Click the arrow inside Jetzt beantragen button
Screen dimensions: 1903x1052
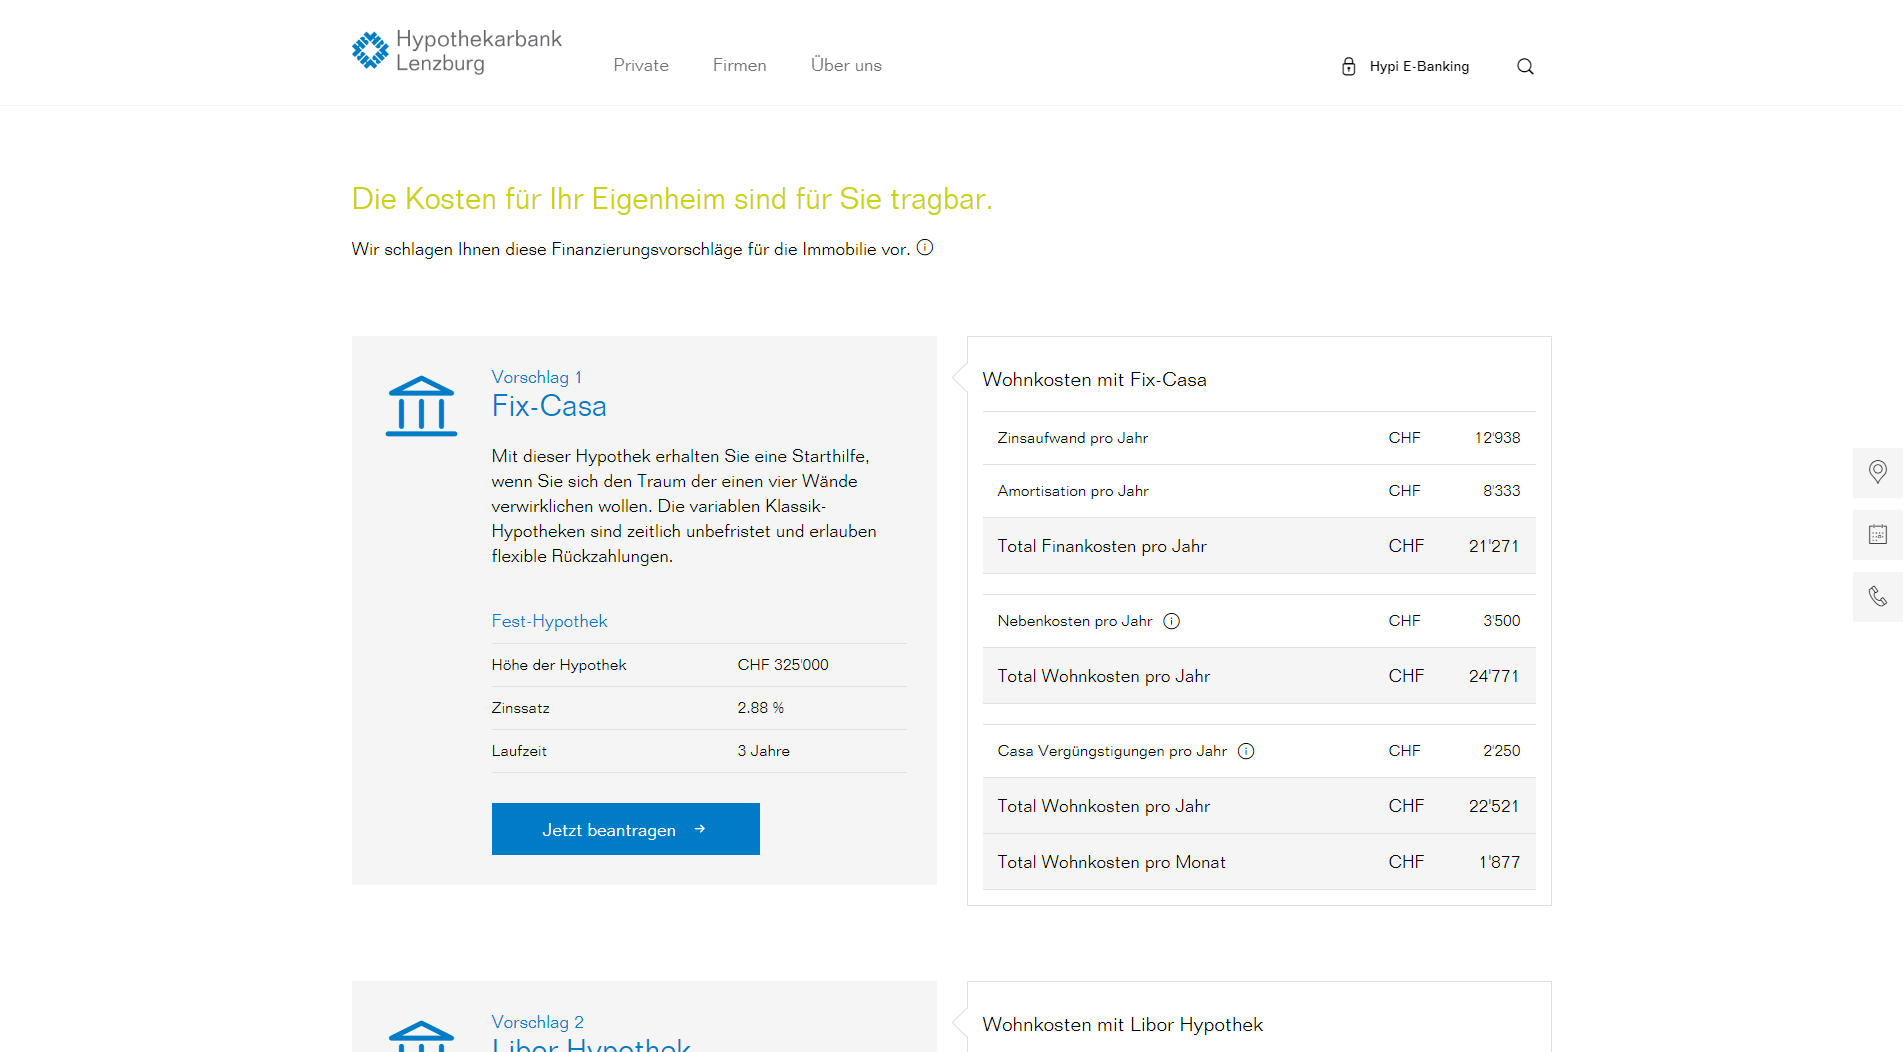(x=701, y=829)
